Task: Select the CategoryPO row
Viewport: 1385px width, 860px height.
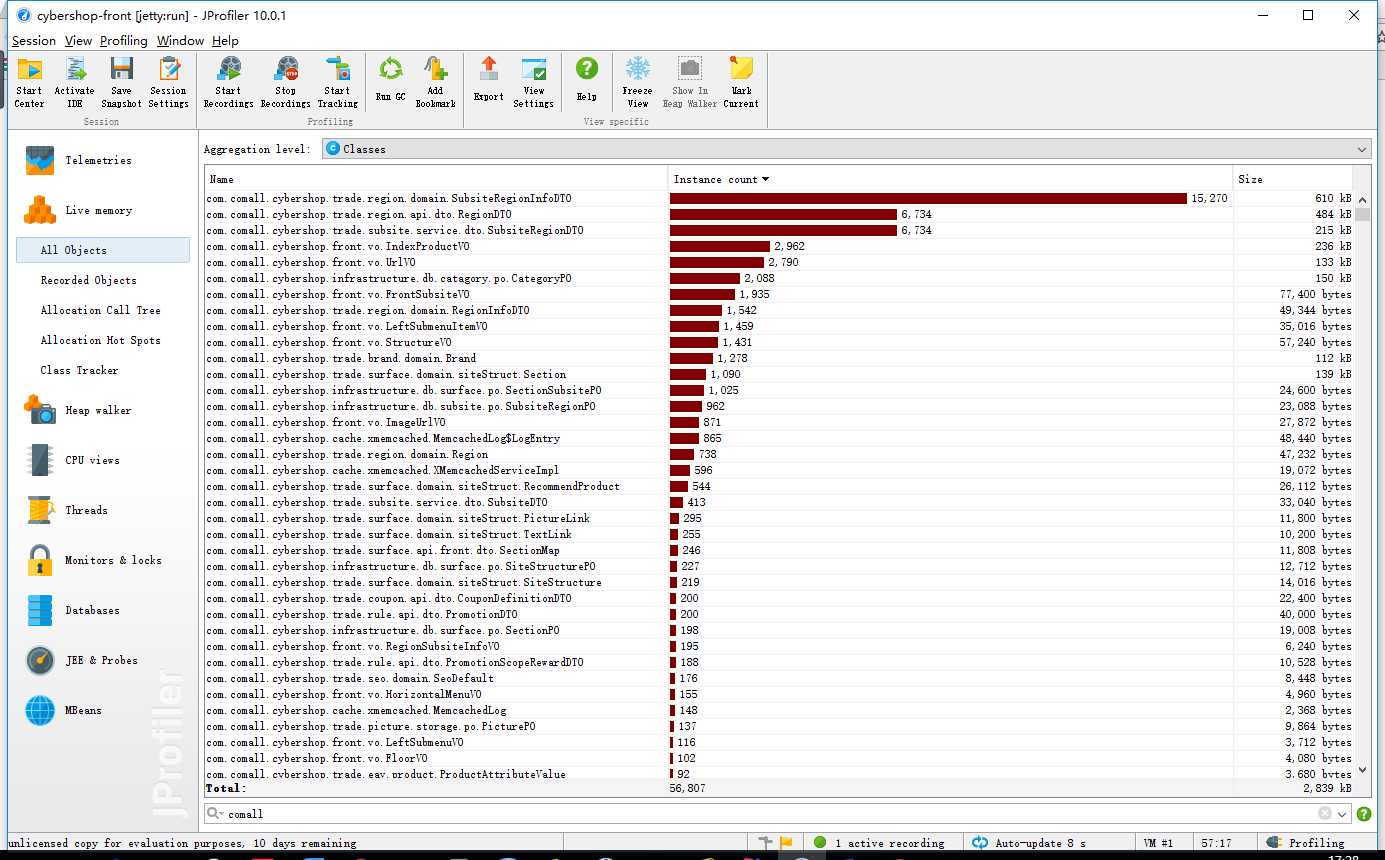Action: point(780,278)
